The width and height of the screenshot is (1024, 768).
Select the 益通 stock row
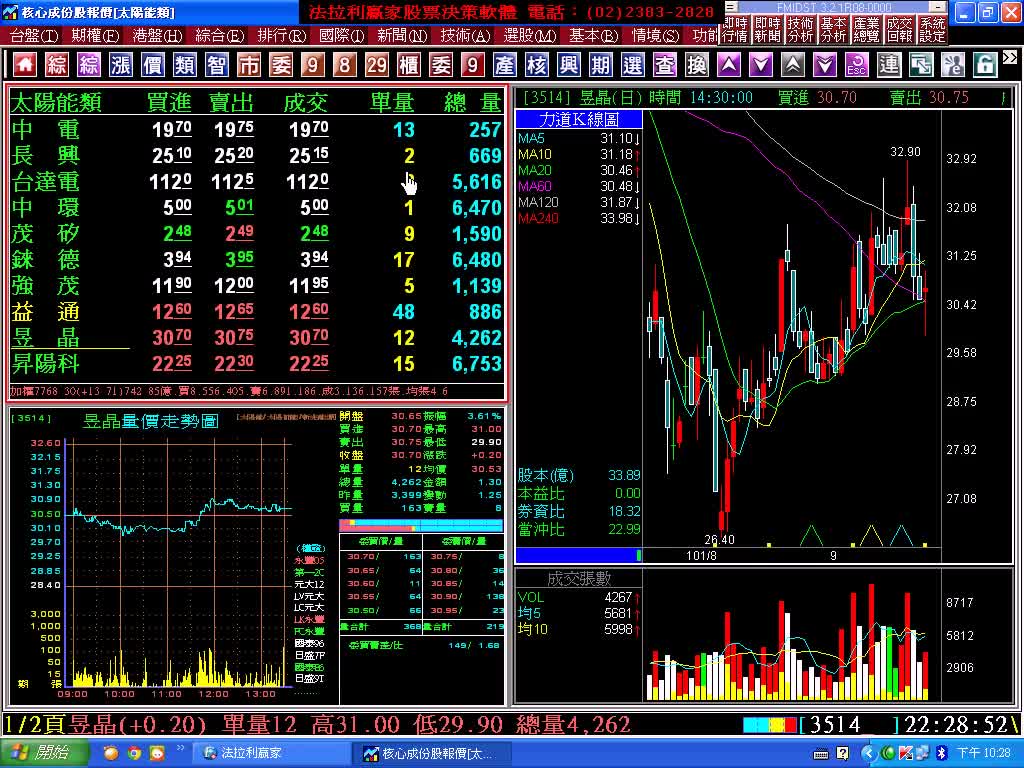(x=257, y=312)
